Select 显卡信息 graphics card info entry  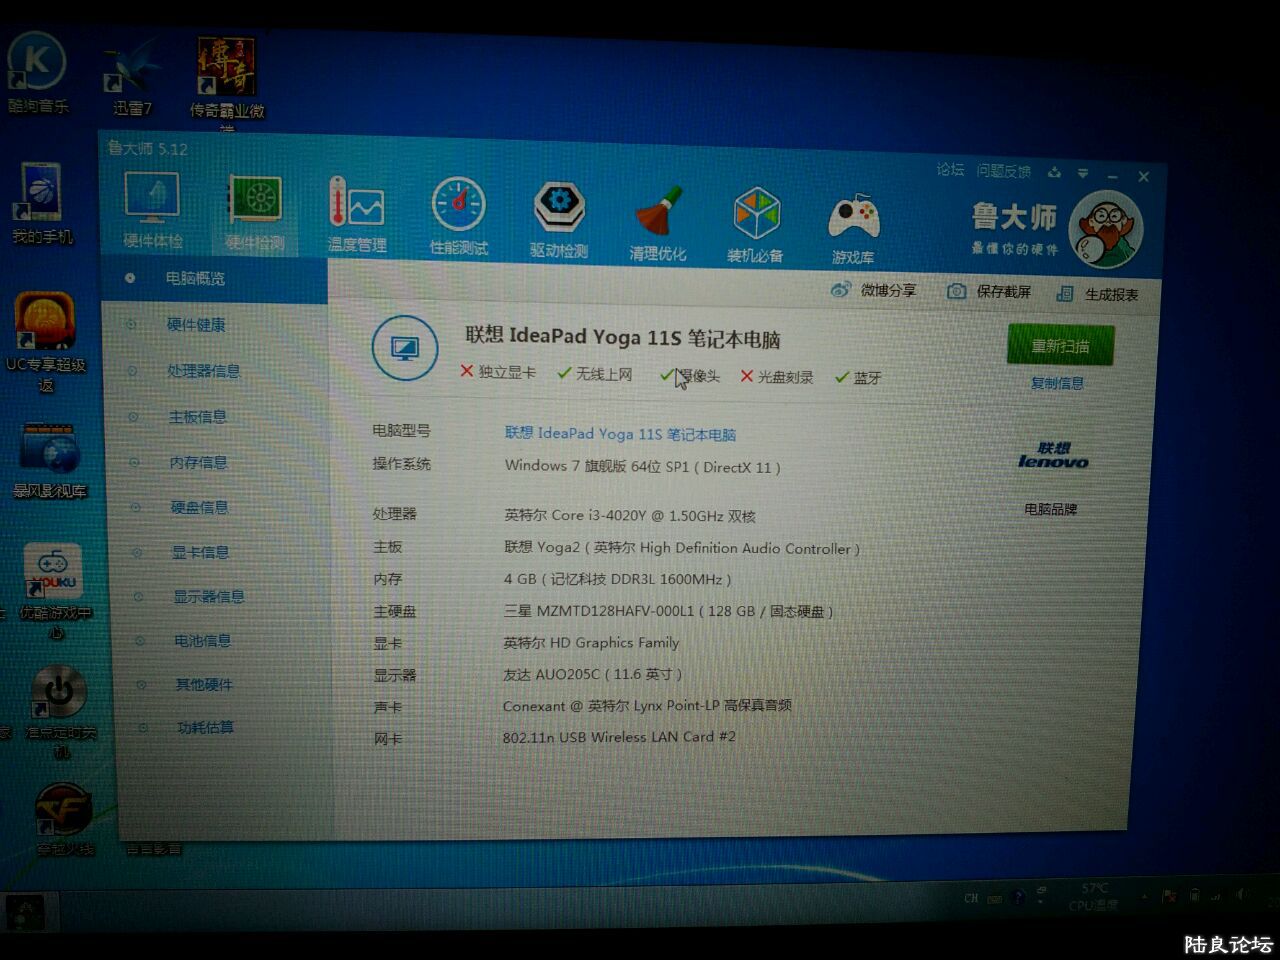200,552
